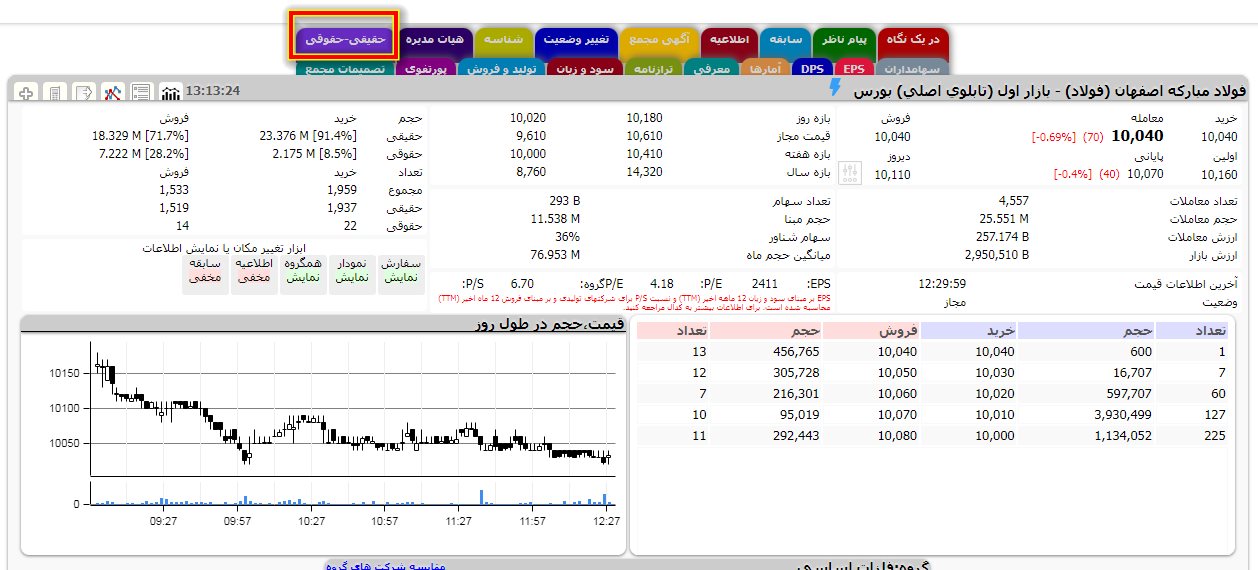1258x570 pixels.
Task: Open the معرفی tab
Action: [712, 69]
